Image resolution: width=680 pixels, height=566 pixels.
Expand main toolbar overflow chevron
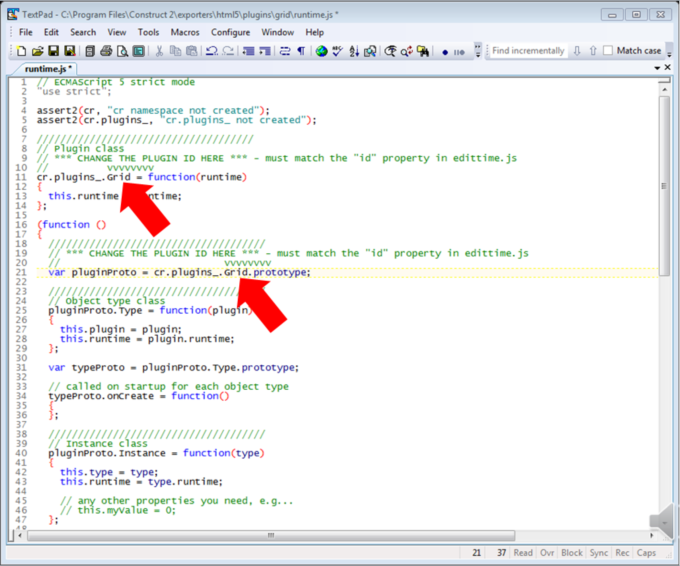pos(477,50)
